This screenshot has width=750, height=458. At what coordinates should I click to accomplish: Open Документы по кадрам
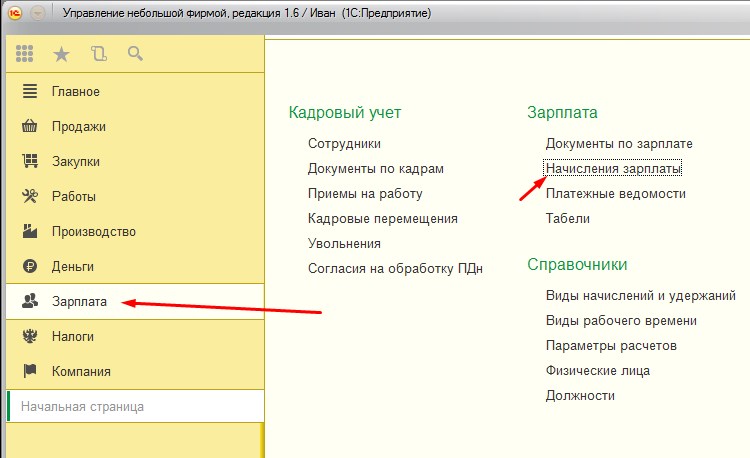point(375,168)
